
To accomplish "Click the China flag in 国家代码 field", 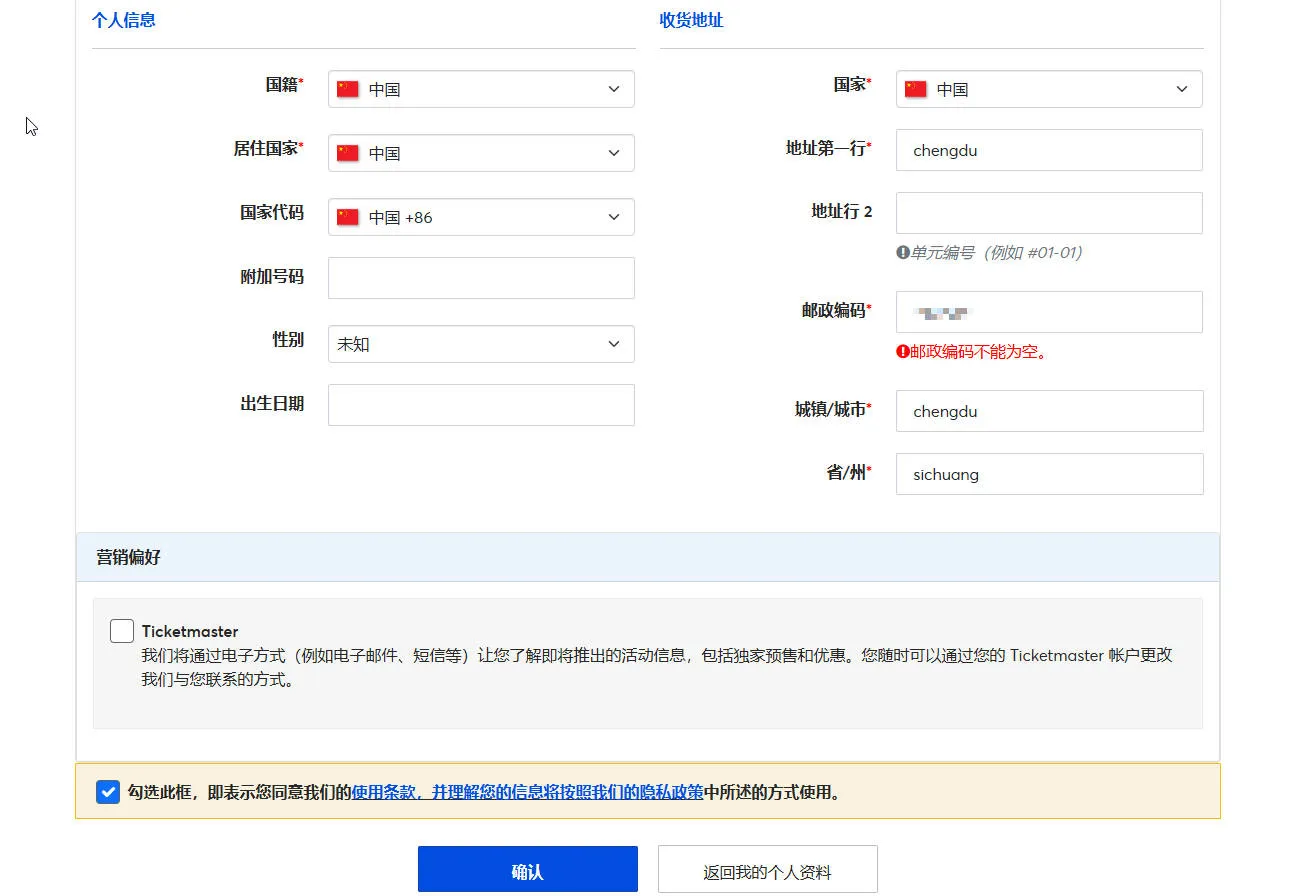I will [347, 217].
